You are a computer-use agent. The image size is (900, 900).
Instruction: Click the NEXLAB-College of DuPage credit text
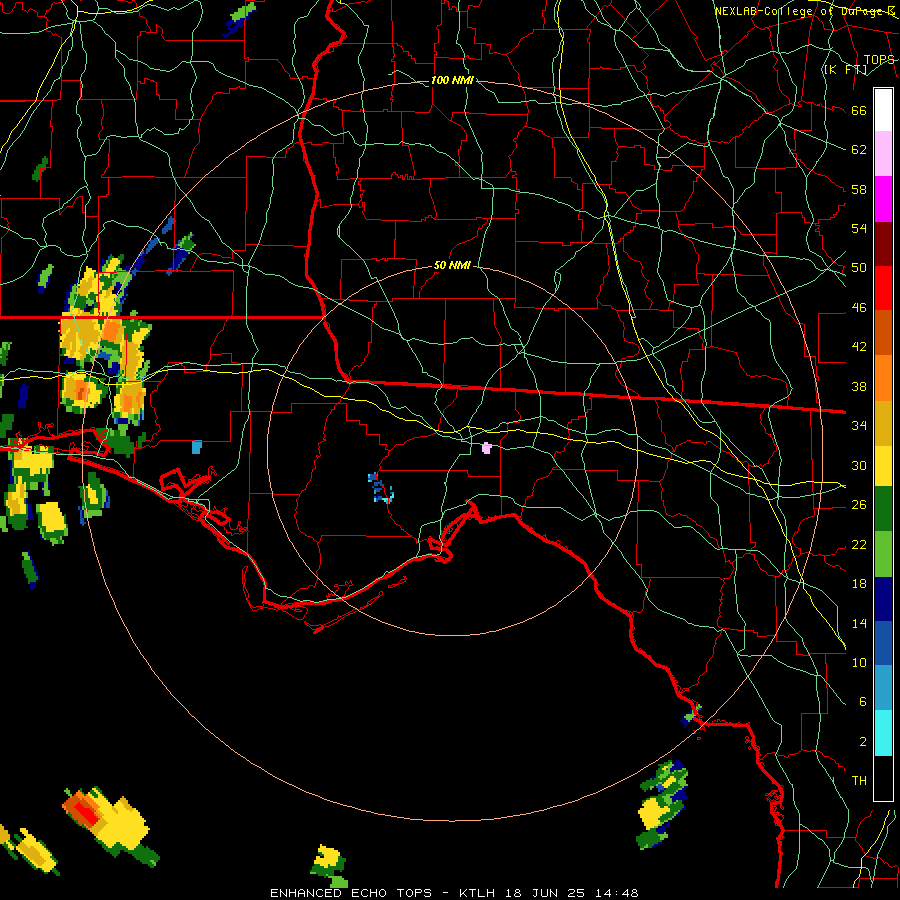[805, 11]
